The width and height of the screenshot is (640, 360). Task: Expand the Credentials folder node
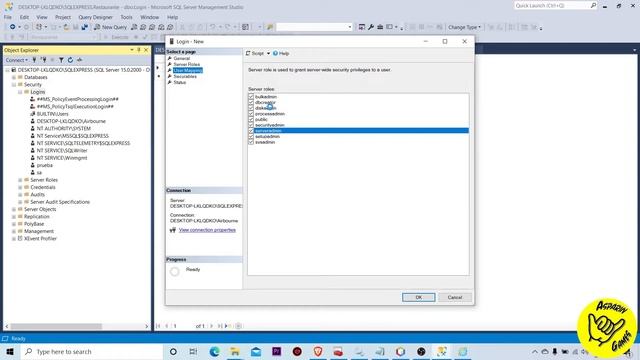(x=20, y=187)
